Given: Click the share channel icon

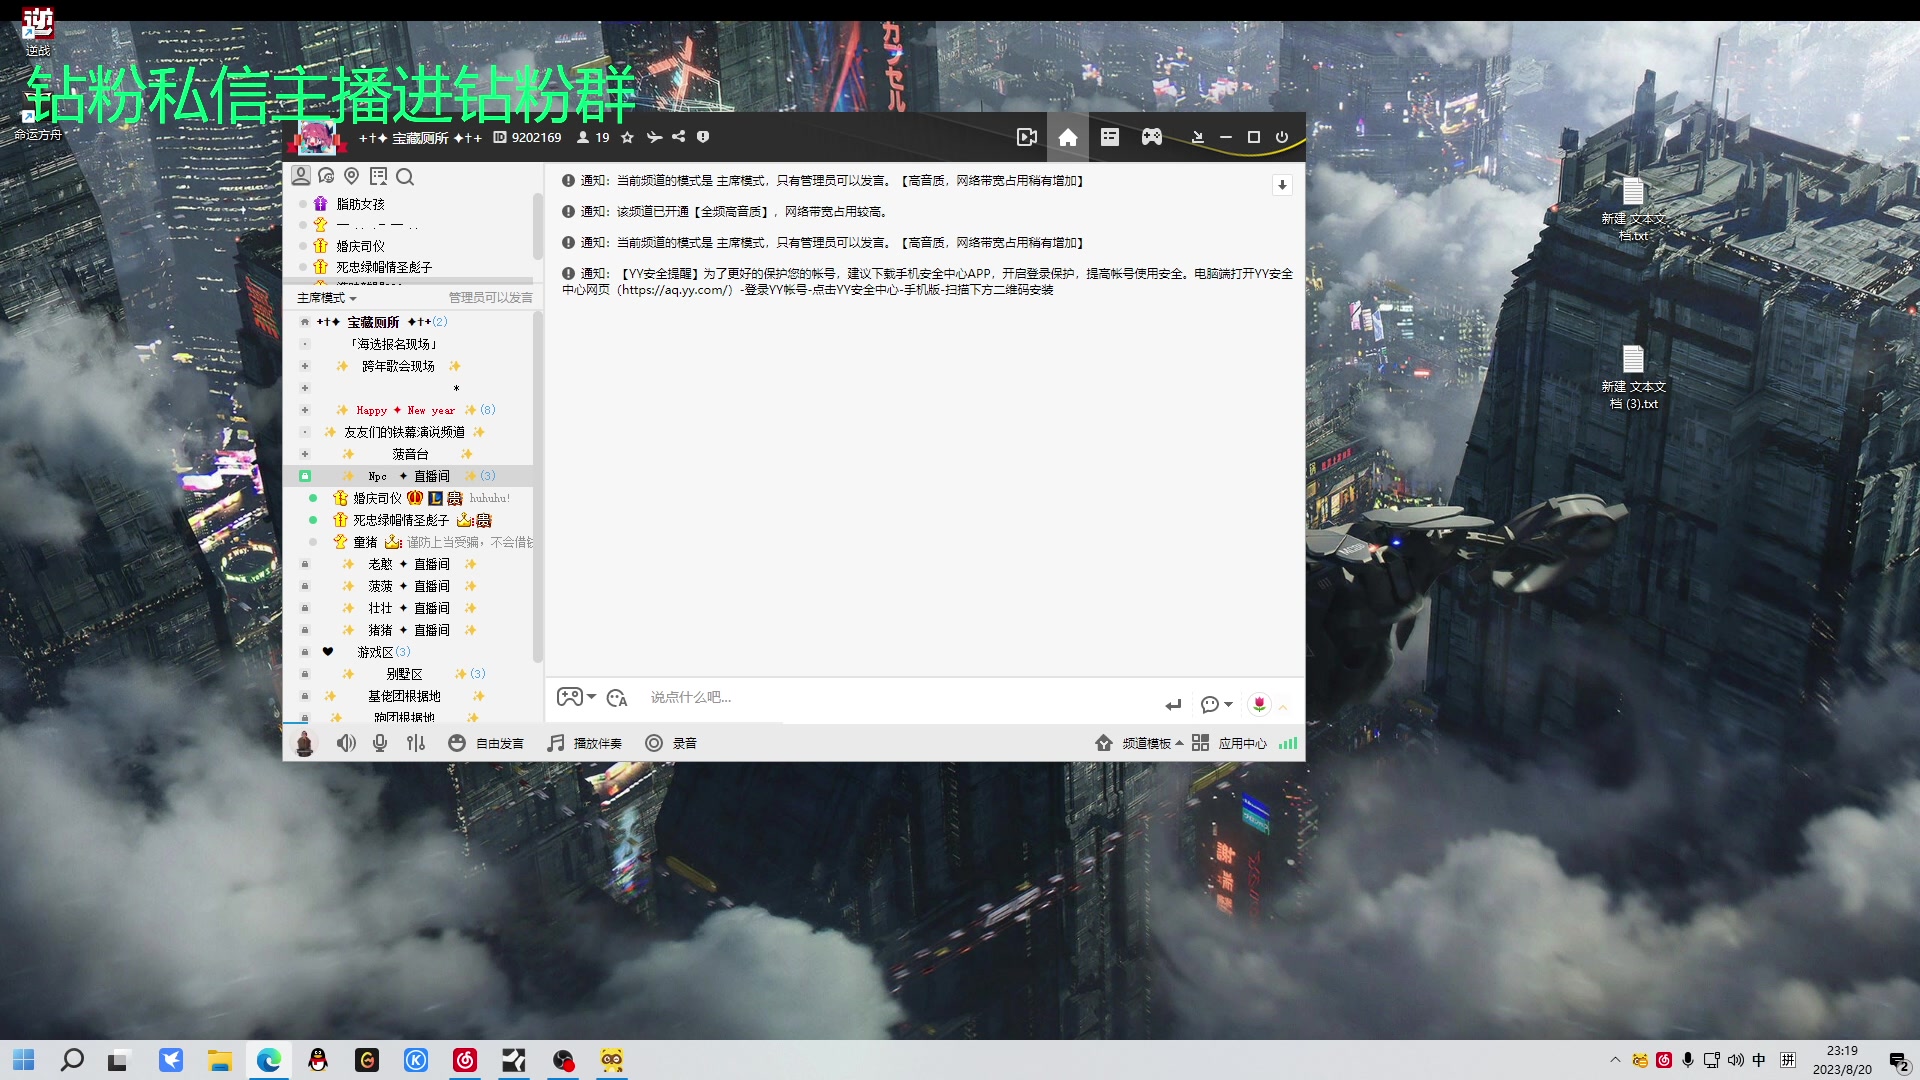Looking at the screenshot, I should 679,137.
